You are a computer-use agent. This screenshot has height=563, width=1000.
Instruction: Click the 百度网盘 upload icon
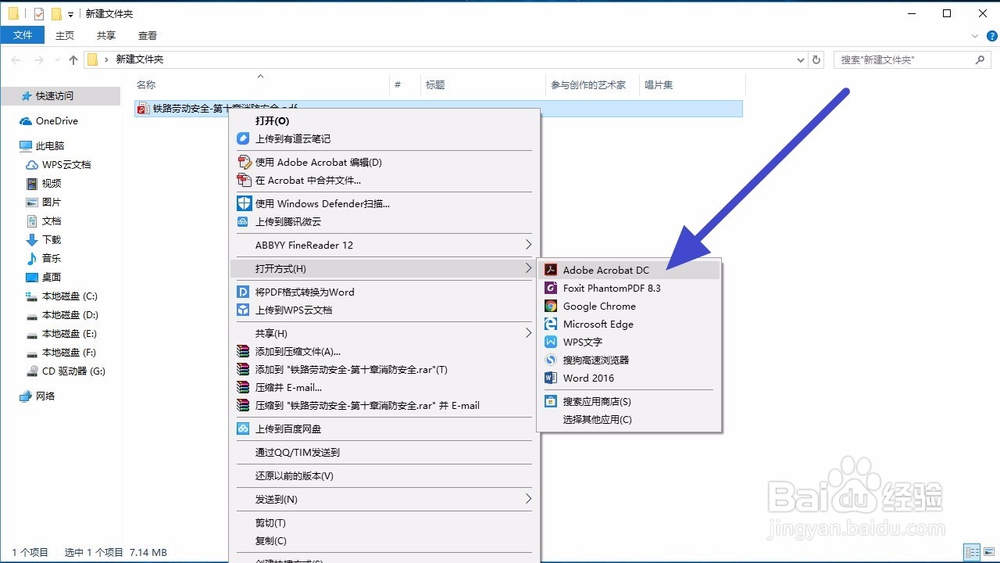click(x=243, y=428)
